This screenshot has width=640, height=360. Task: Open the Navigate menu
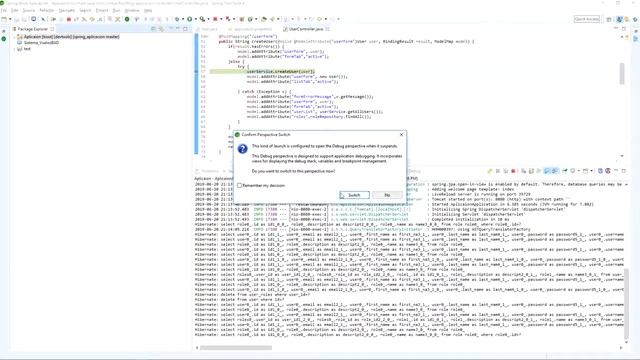[67, 10]
